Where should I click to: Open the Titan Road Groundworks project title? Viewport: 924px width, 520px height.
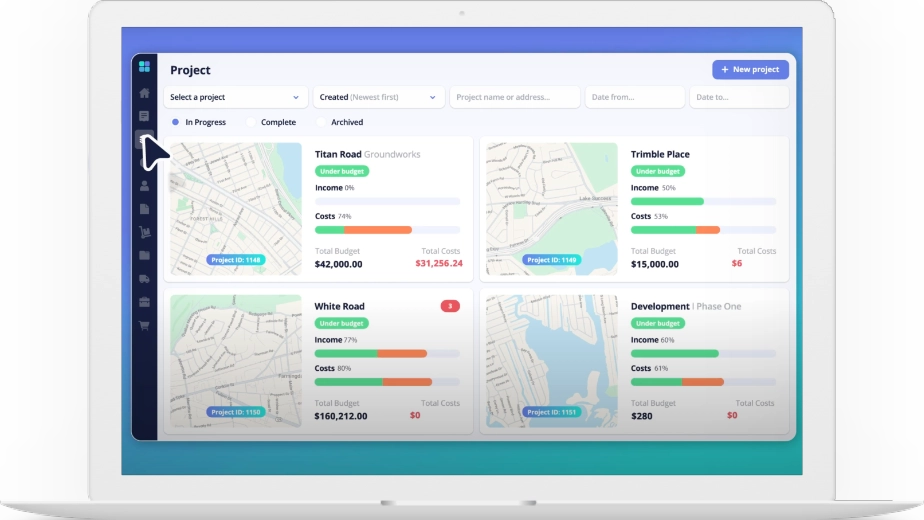pyautogui.click(x=367, y=155)
